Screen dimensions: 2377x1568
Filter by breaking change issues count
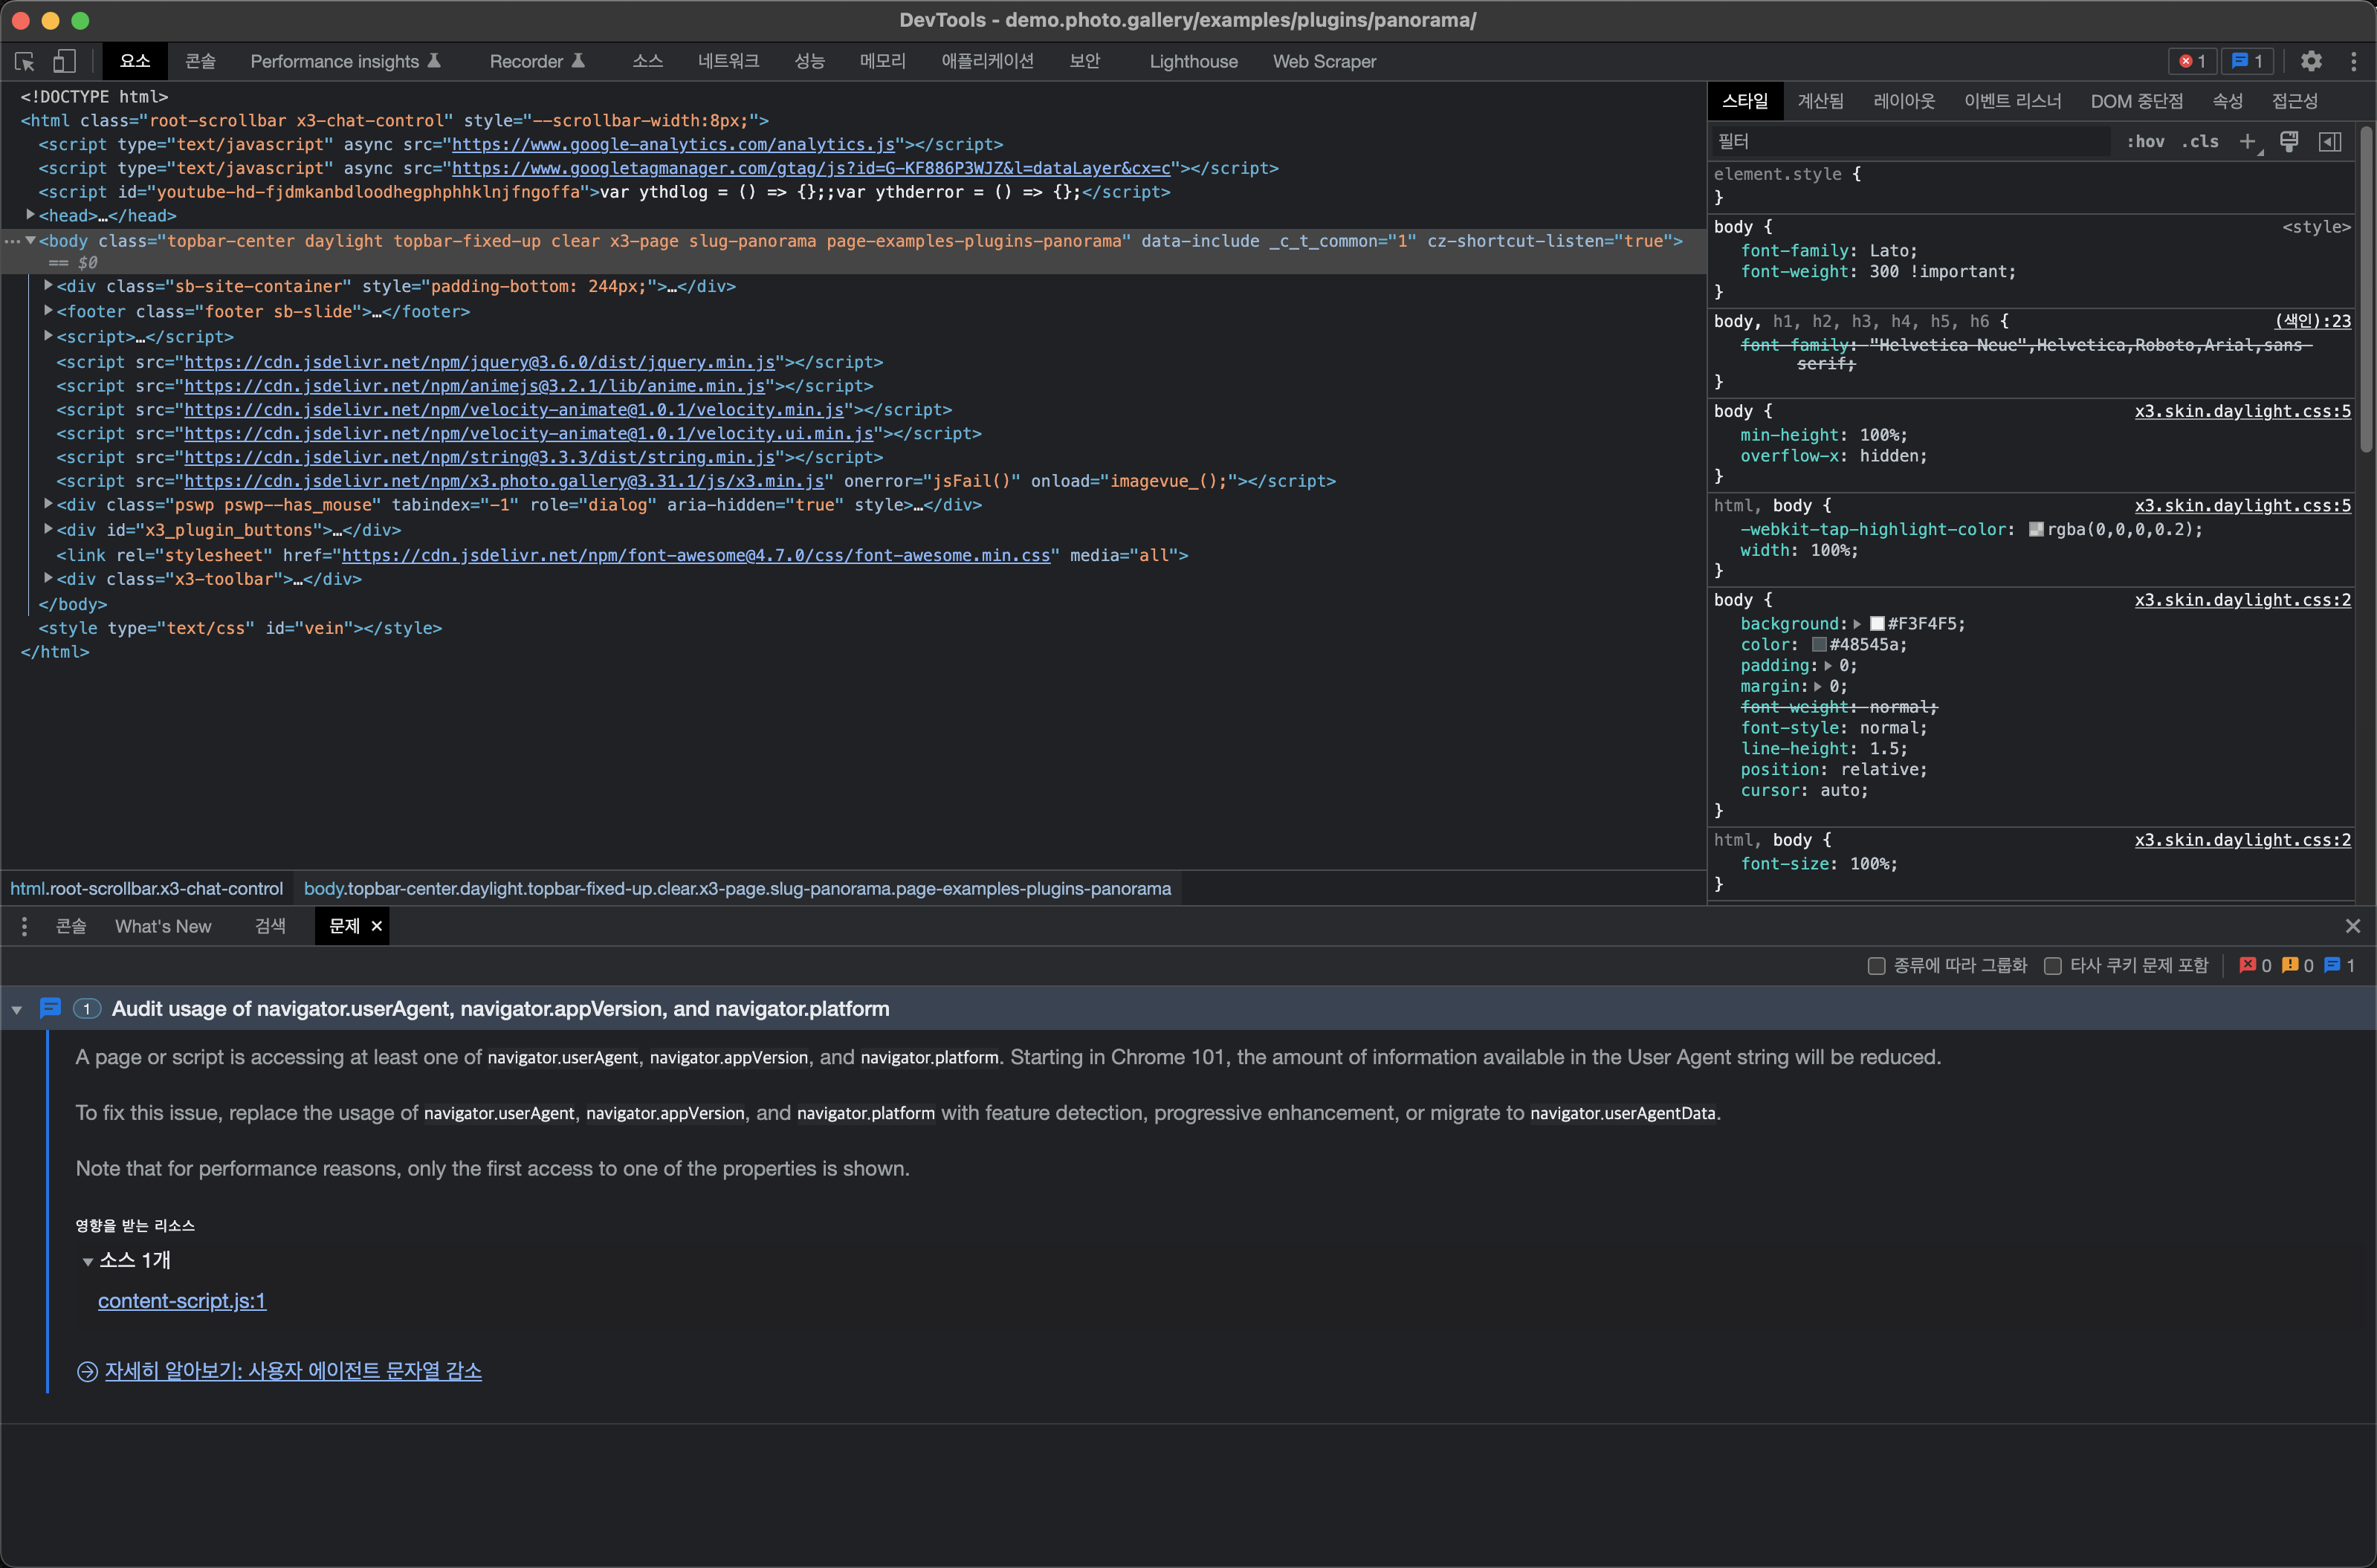click(2297, 965)
